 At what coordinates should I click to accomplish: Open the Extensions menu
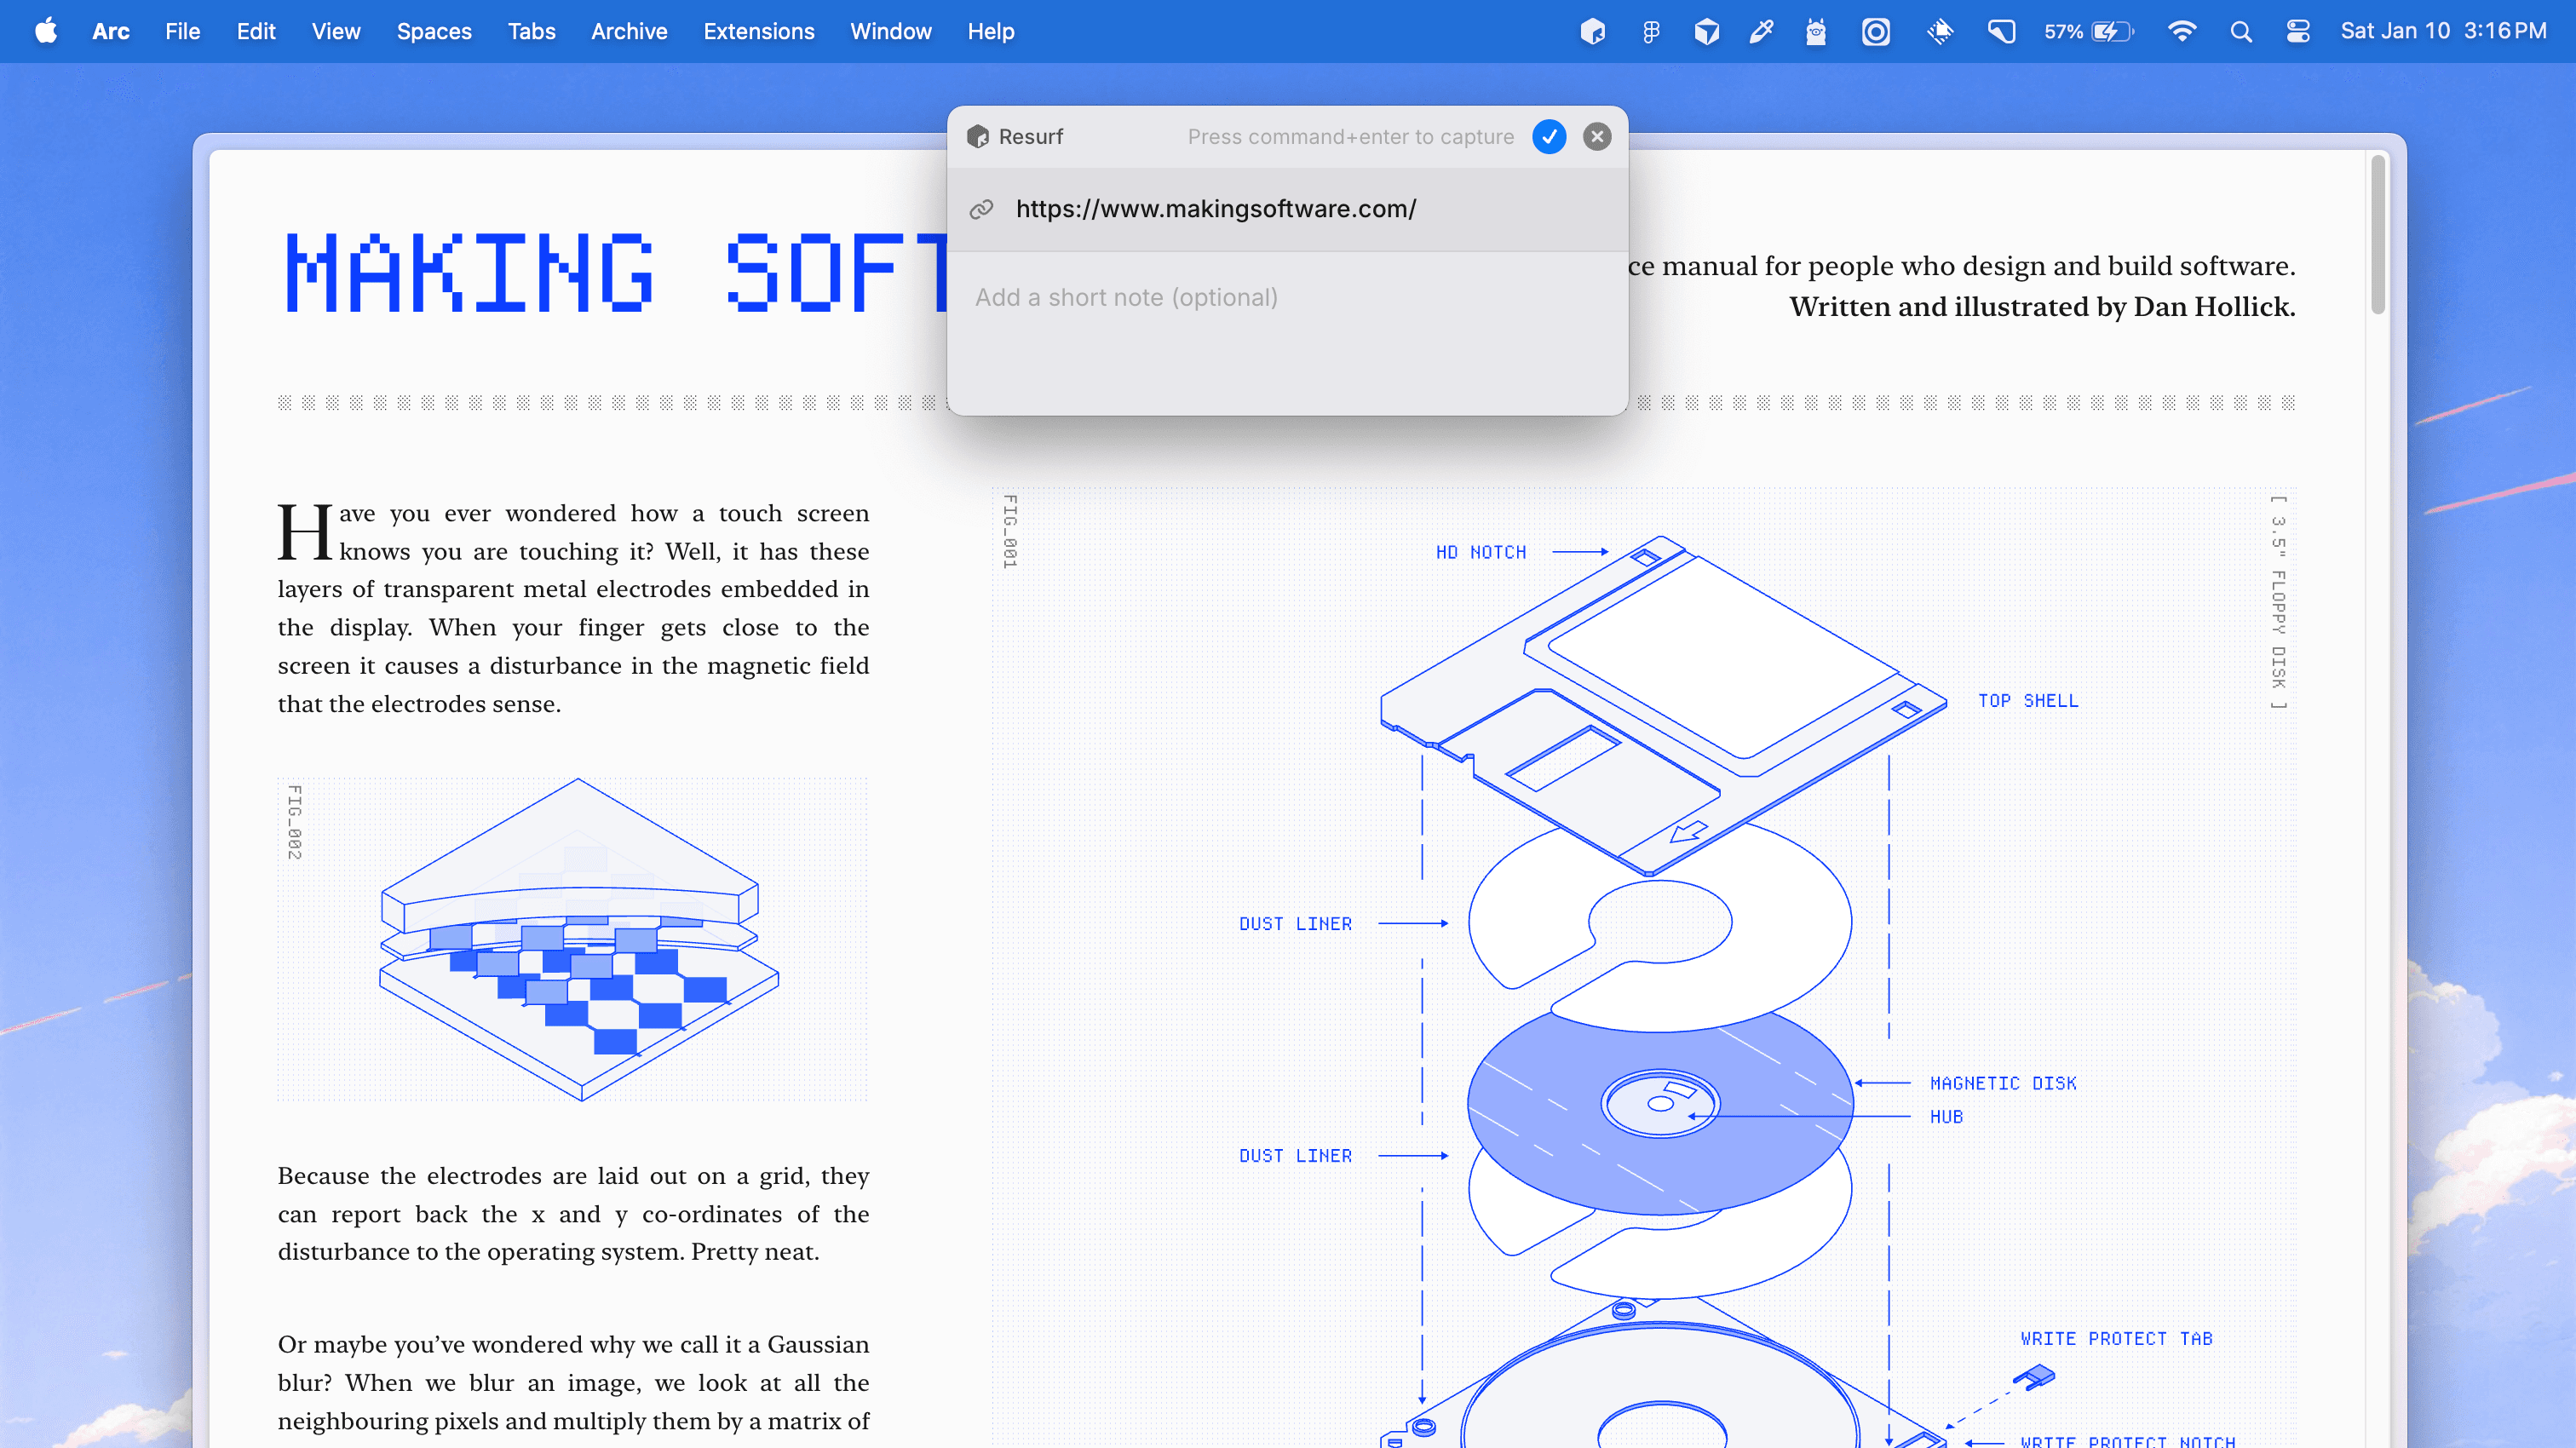coord(758,32)
